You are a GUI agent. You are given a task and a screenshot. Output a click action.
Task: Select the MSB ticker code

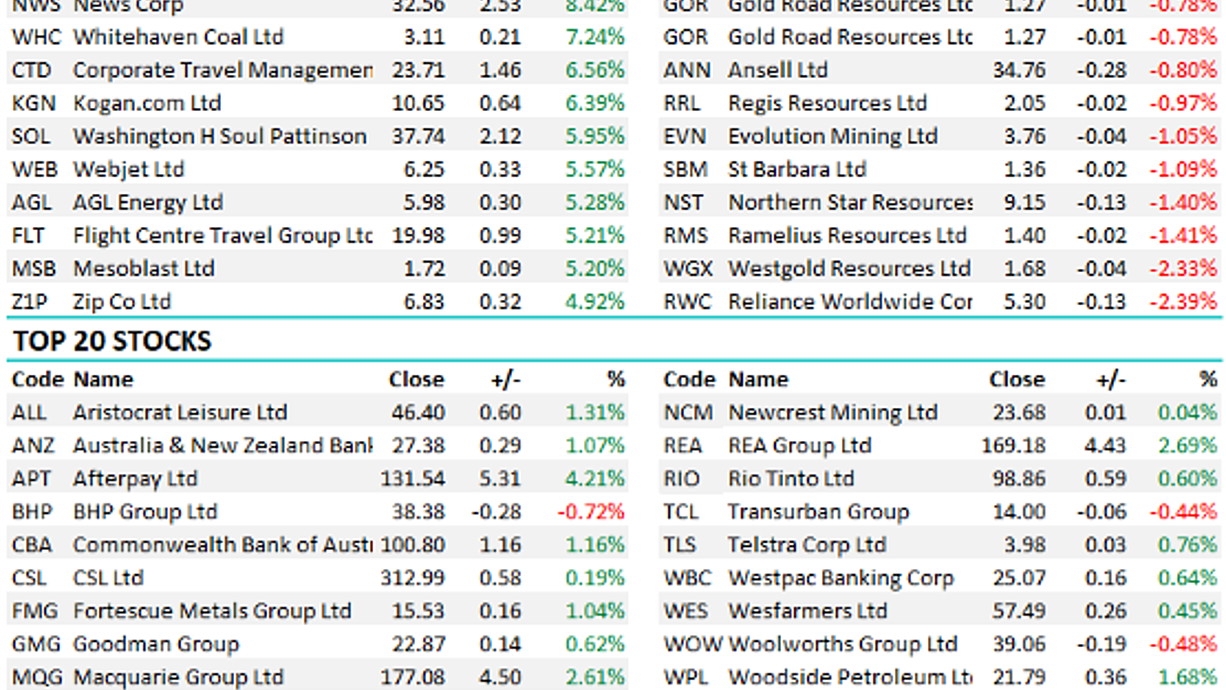[x=33, y=268]
